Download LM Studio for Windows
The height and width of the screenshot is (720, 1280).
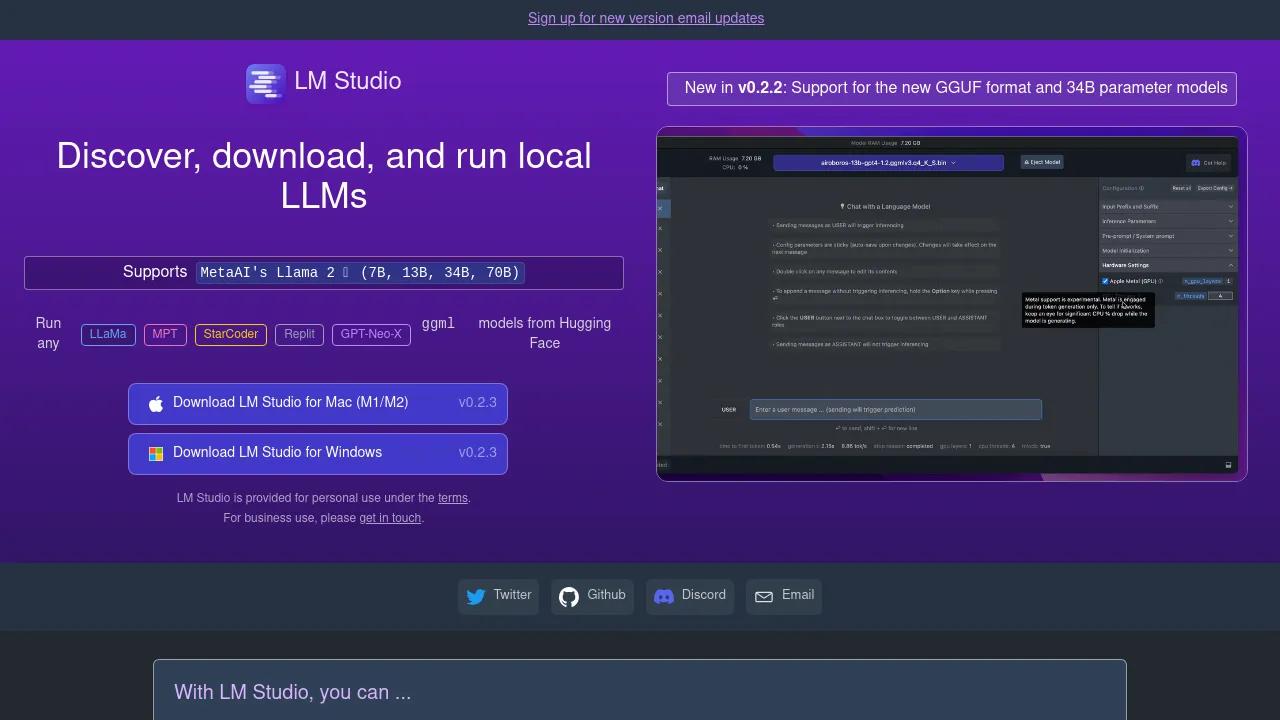pos(318,453)
